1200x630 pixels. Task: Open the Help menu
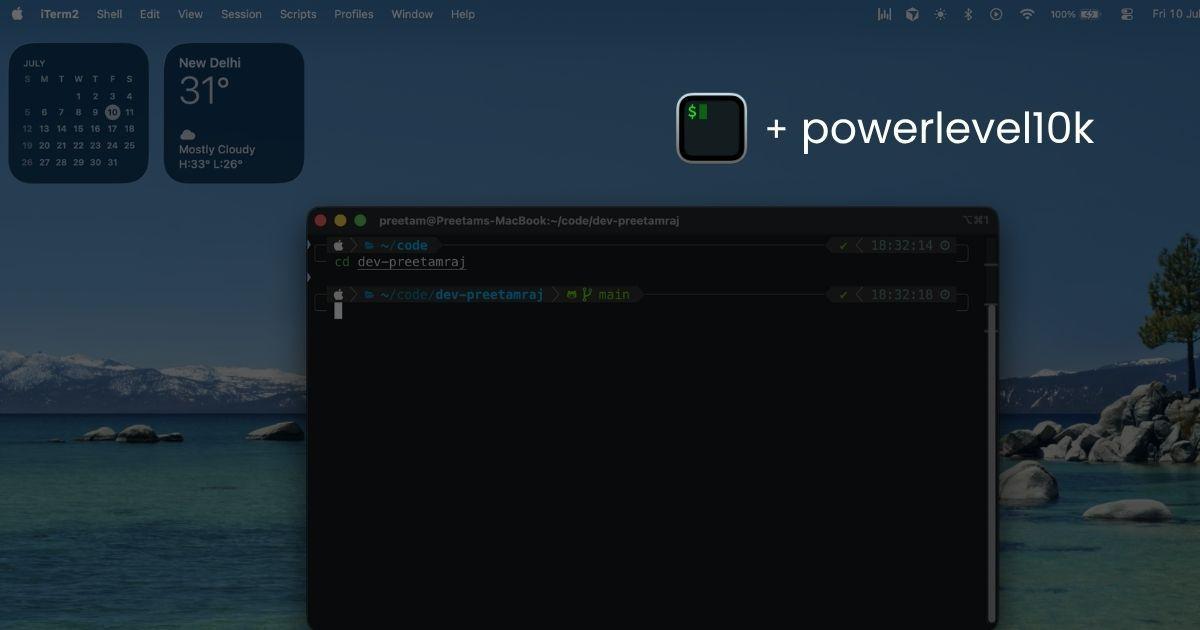(463, 14)
